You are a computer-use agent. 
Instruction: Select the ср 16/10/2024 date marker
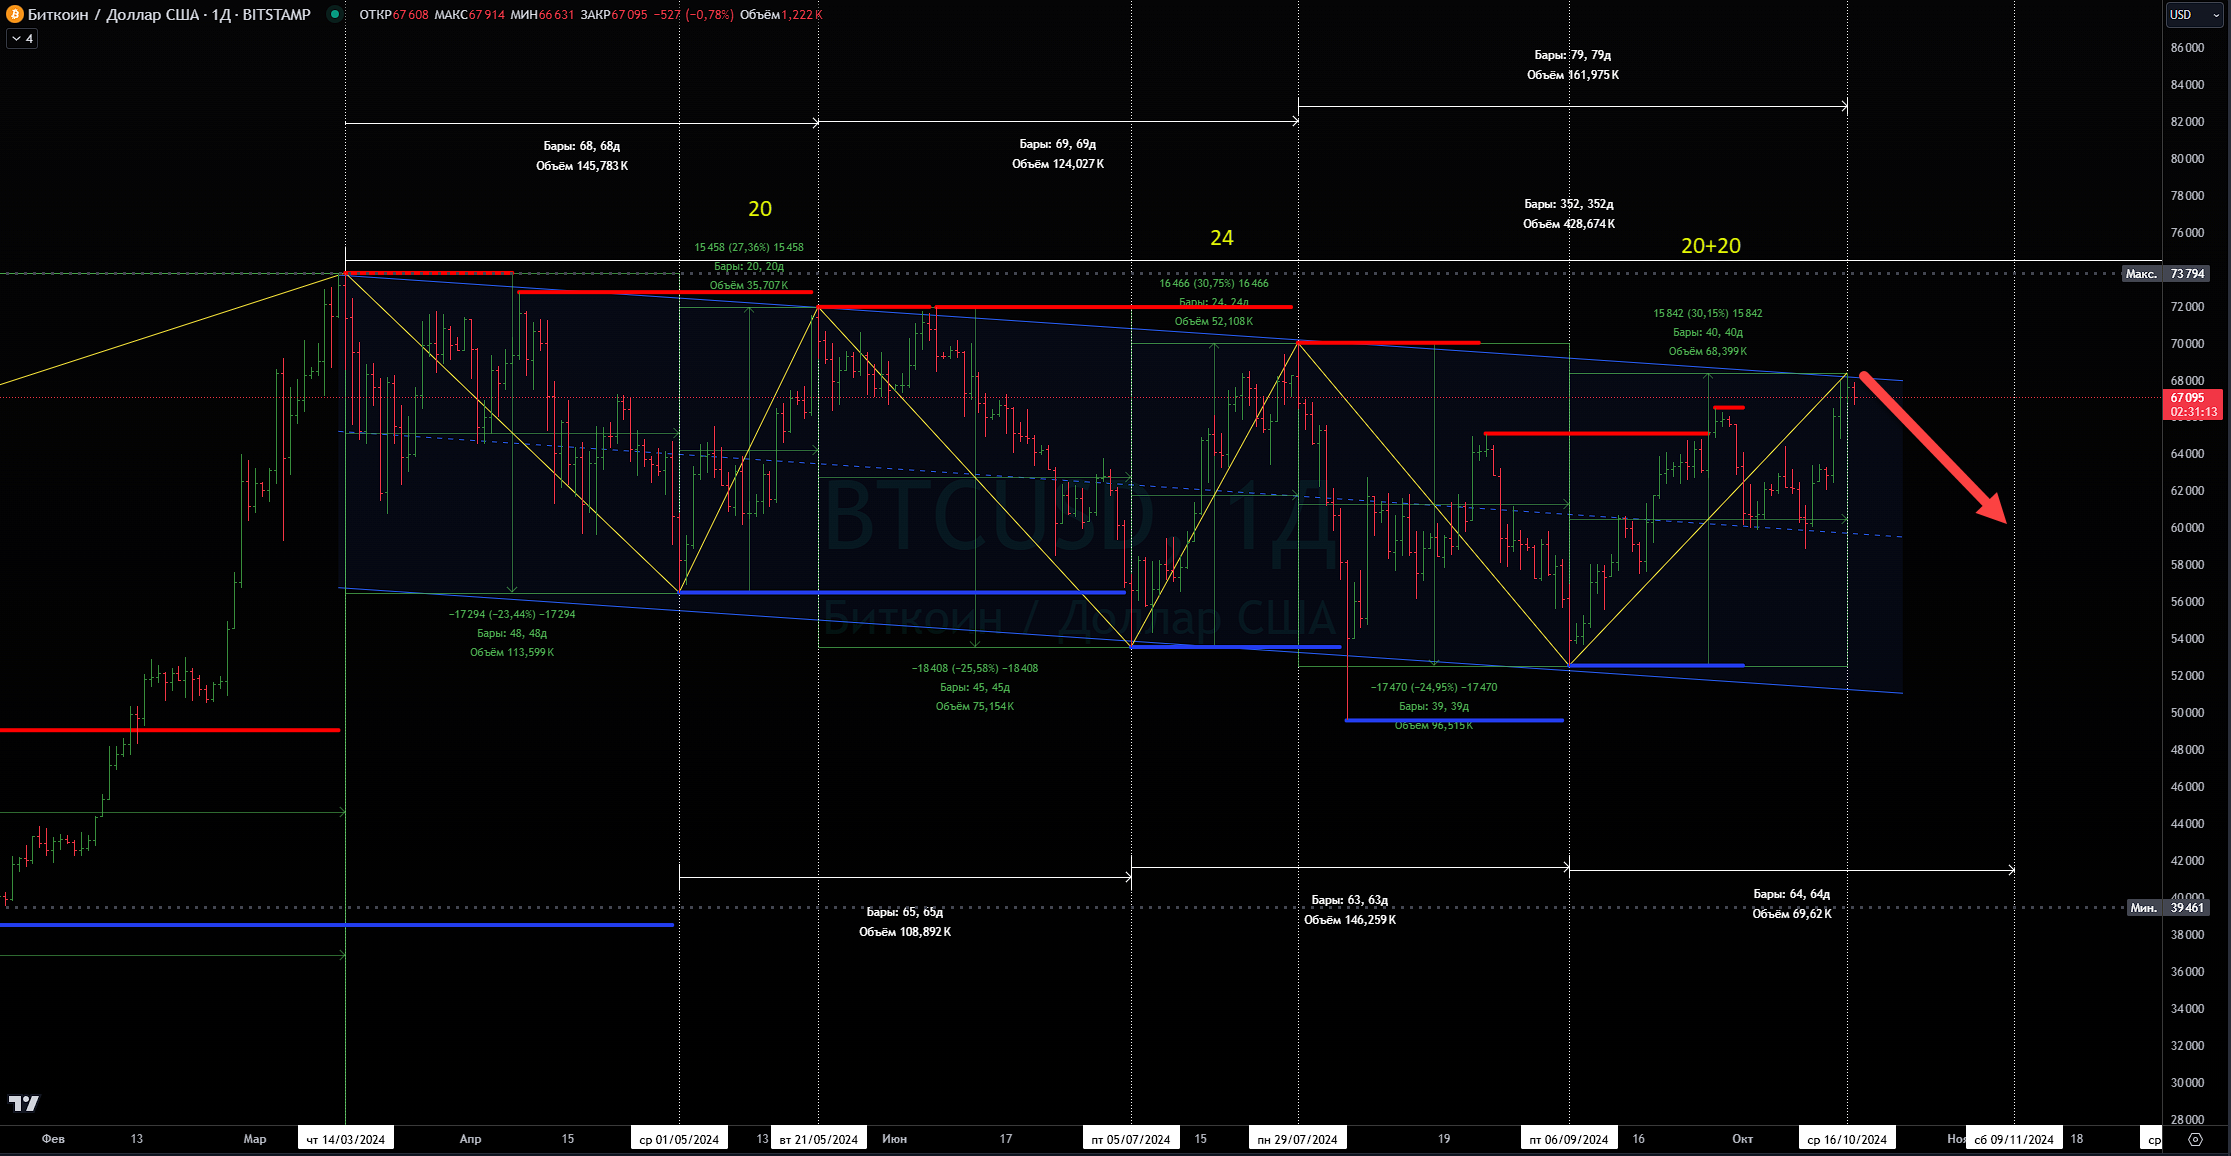pyautogui.click(x=1847, y=1139)
